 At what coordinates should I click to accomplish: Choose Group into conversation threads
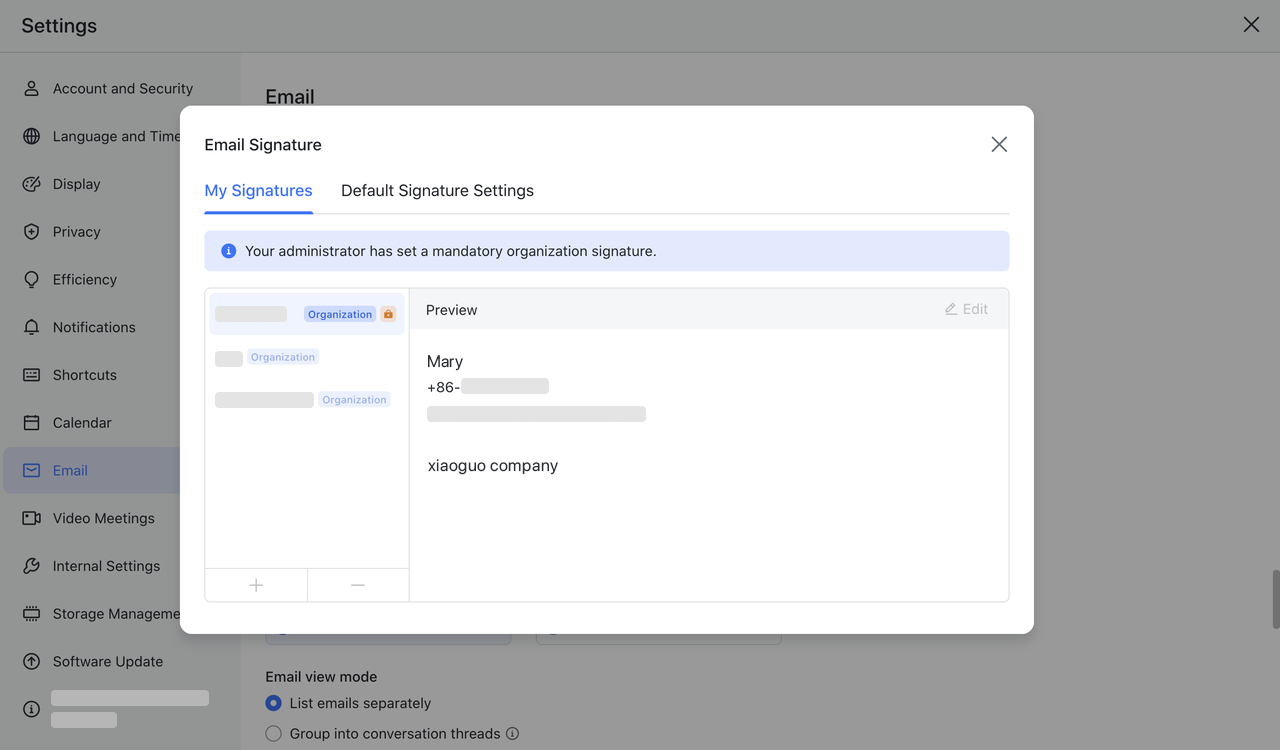[273, 733]
